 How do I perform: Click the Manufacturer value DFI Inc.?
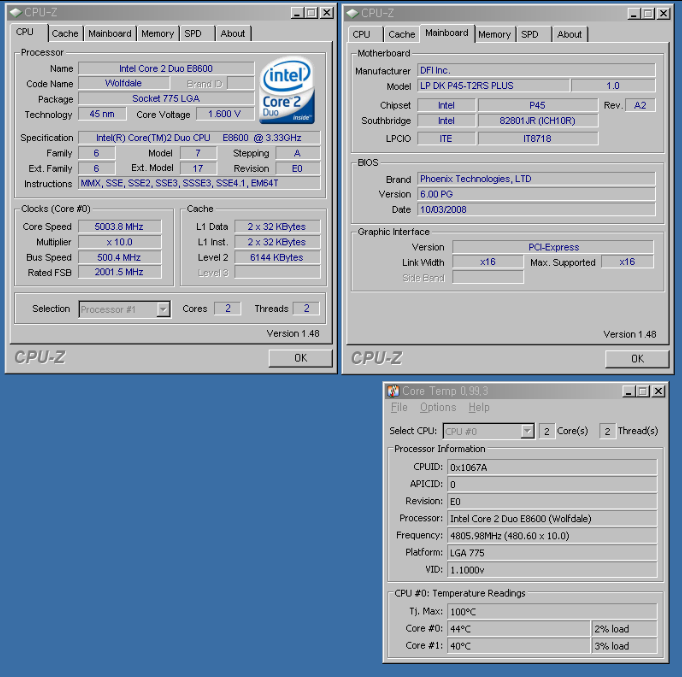pos(536,70)
